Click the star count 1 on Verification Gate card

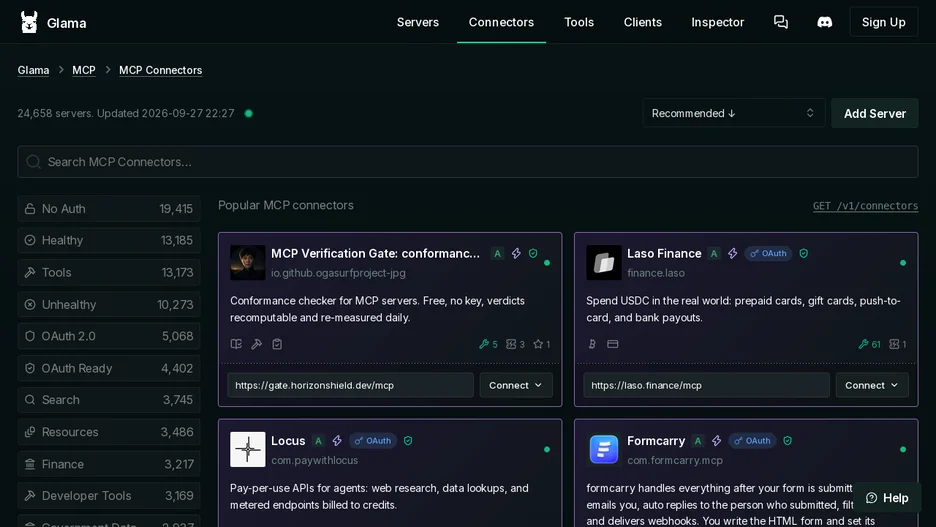[x=542, y=344]
